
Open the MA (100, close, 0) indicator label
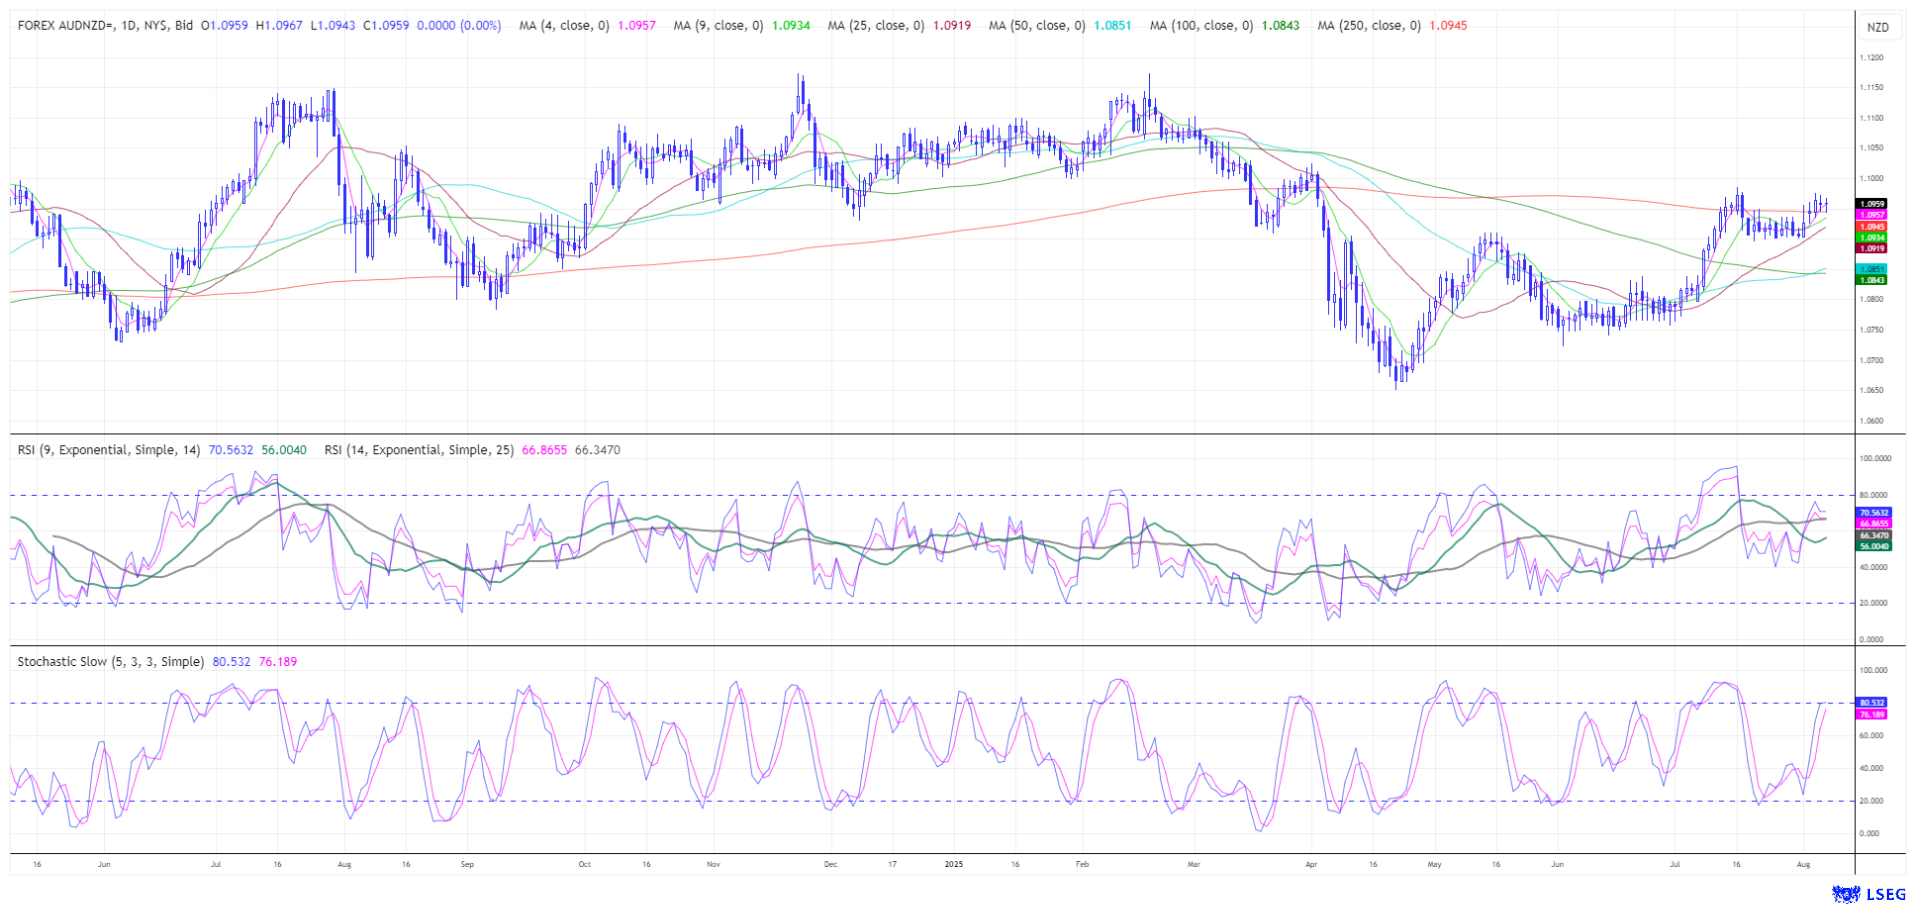(x=1201, y=25)
